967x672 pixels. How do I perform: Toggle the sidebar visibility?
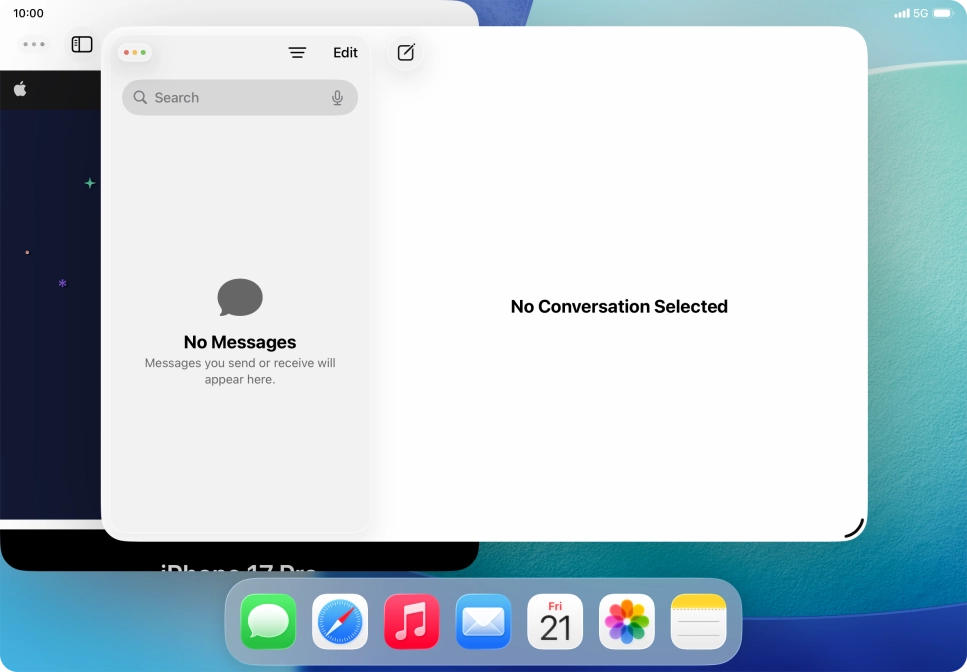[x=81, y=44]
